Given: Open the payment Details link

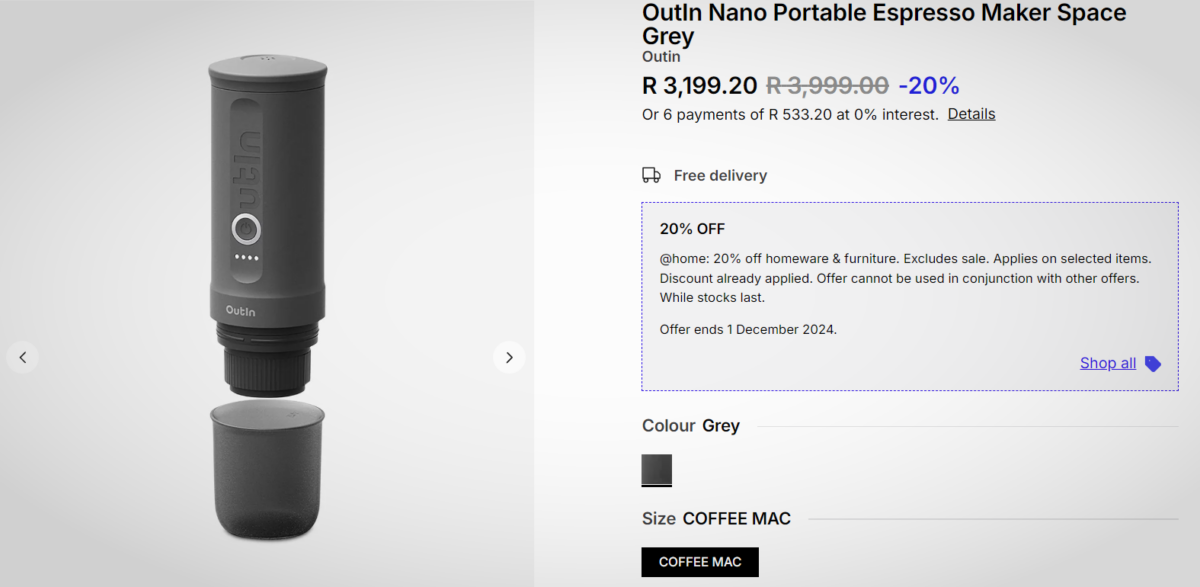Looking at the screenshot, I should (971, 114).
